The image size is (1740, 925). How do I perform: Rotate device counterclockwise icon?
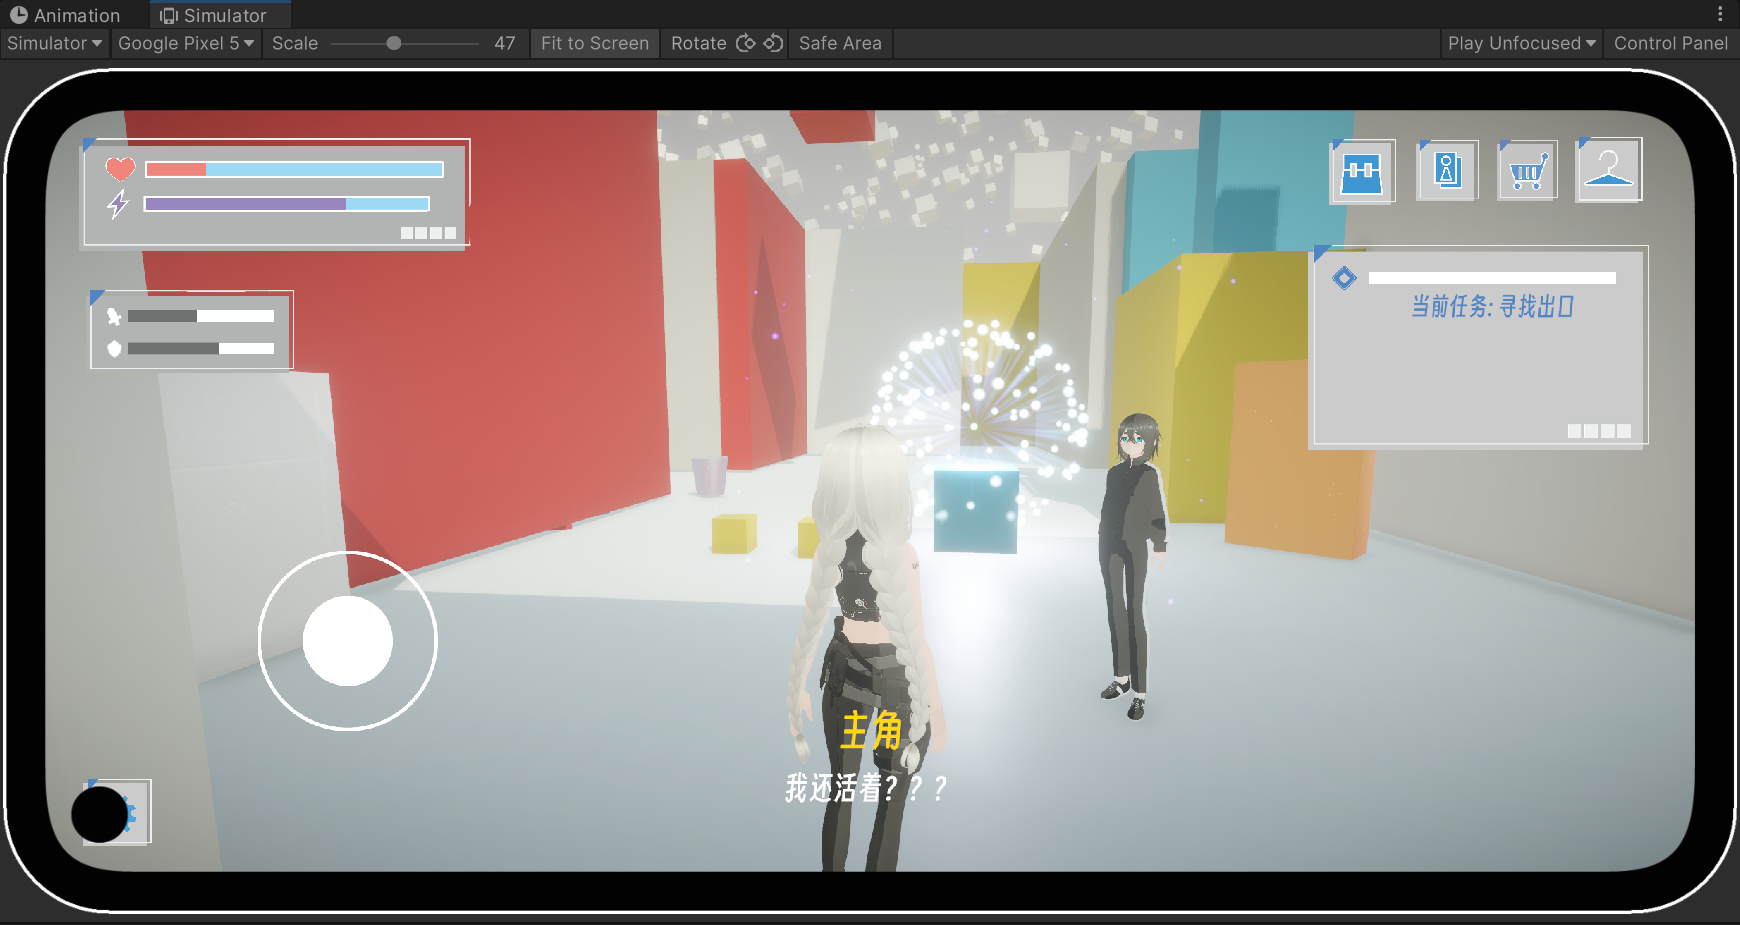746,43
